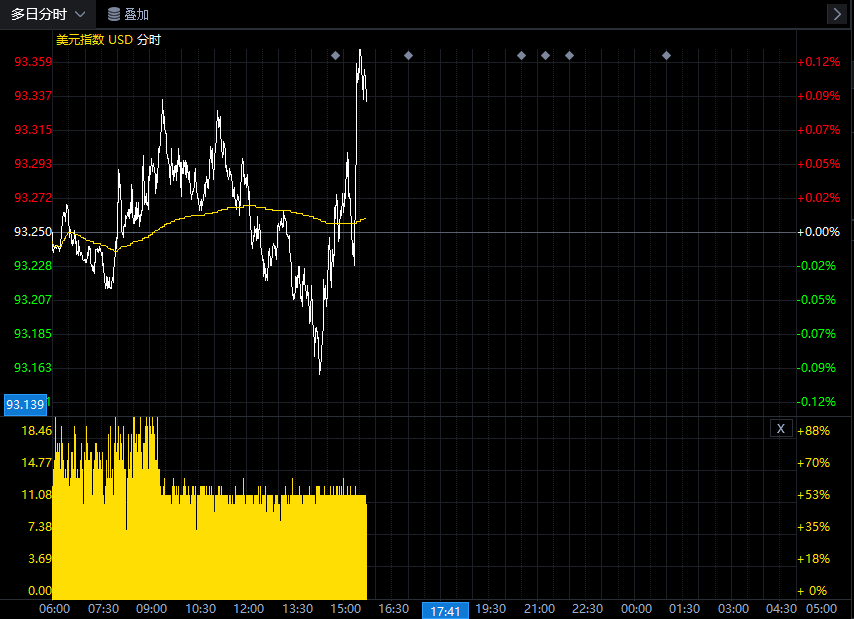Close the volume panel with X button
This screenshot has width=854, height=619.
coord(781,429)
